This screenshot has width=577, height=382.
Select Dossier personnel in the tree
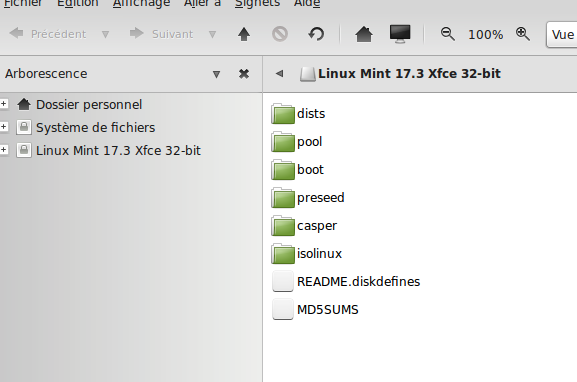pyautogui.click(x=89, y=105)
